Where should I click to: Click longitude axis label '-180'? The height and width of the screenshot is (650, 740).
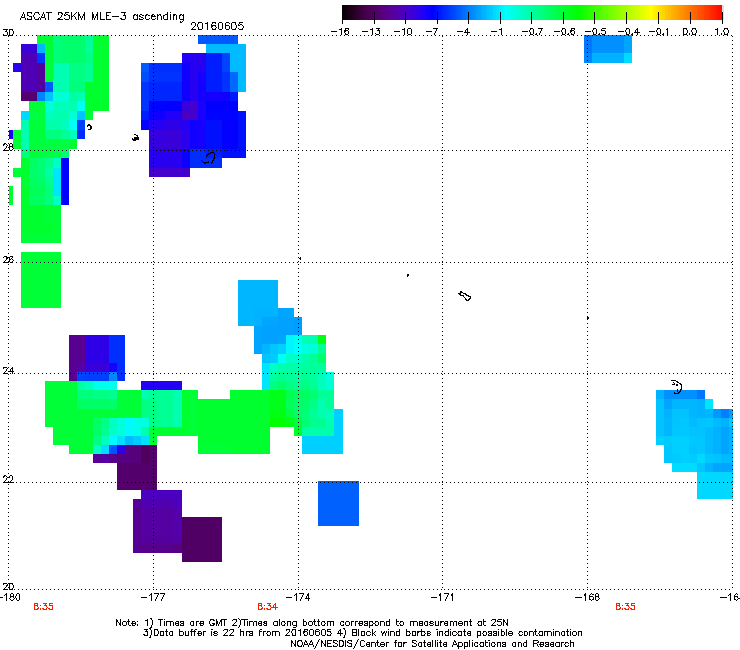coord(10,598)
